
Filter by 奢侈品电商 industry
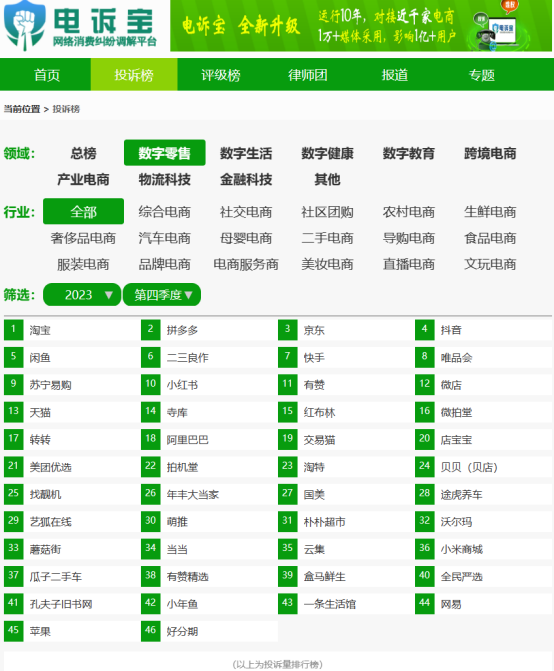[x=83, y=238]
